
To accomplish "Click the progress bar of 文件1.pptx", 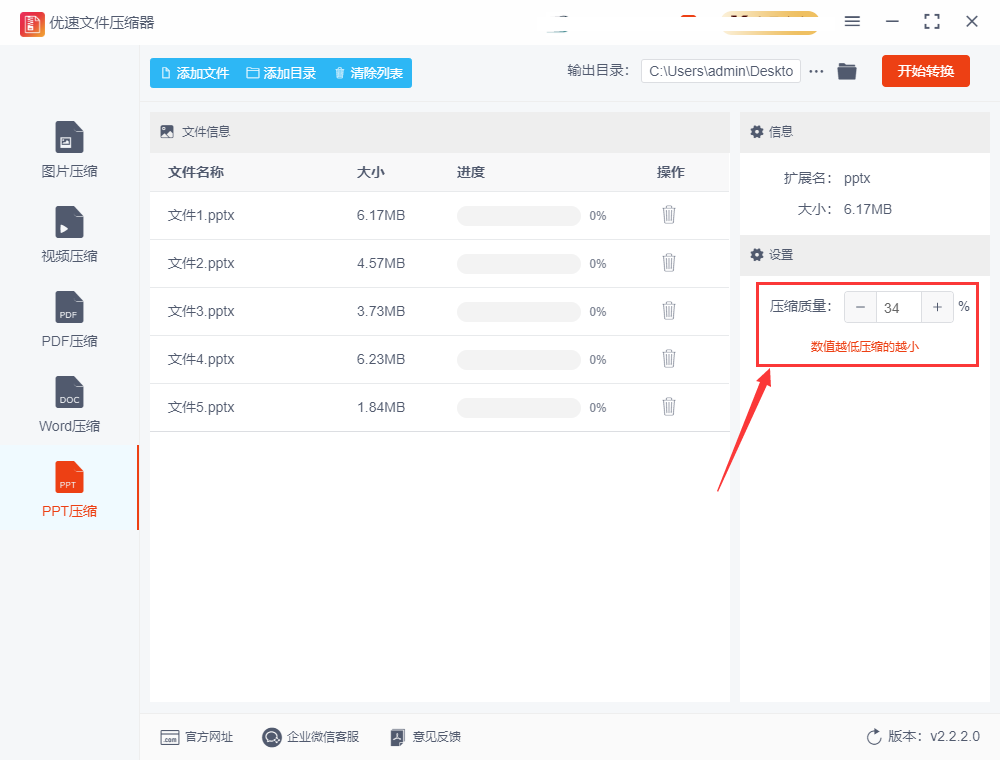I will pos(518,216).
